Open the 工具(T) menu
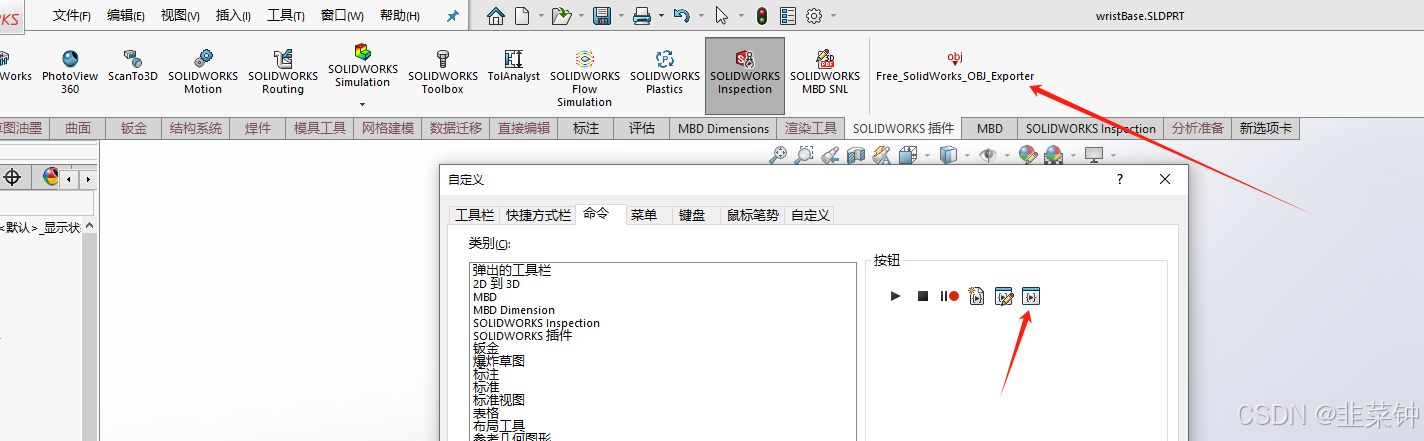 click(x=286, y=16)
